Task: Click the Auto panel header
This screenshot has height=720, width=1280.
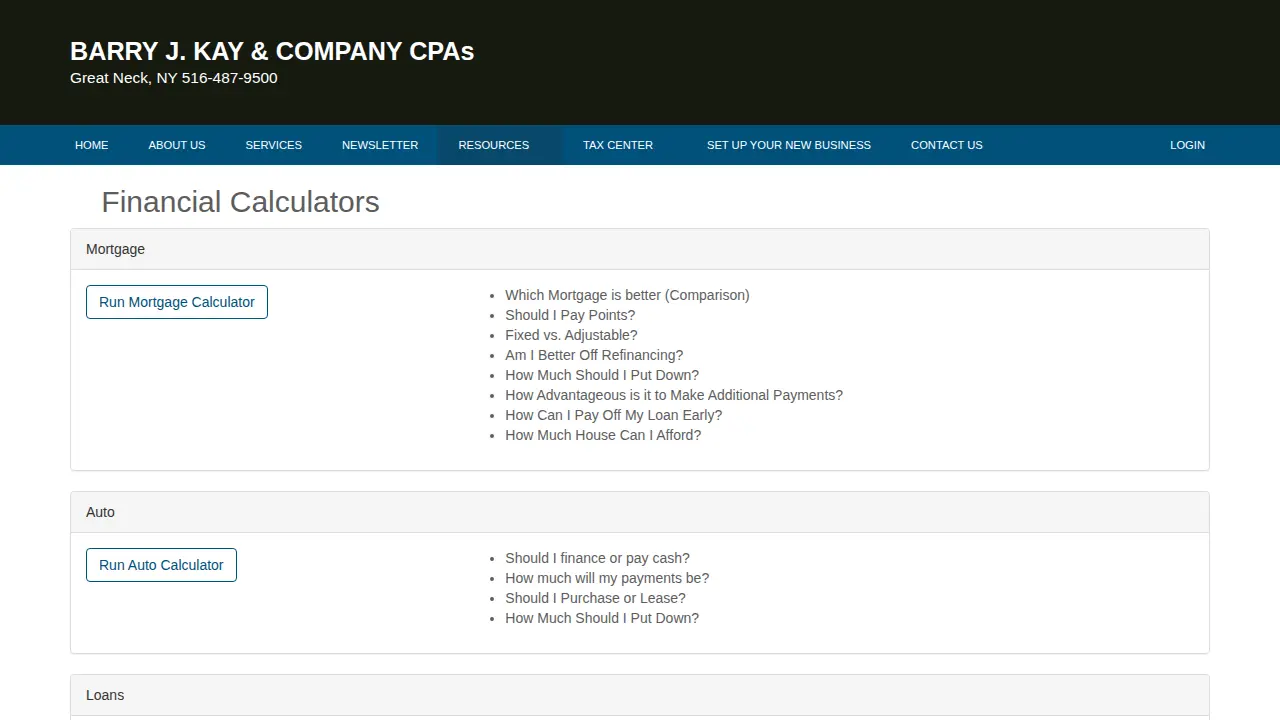Action: click(x=640, y=512)
